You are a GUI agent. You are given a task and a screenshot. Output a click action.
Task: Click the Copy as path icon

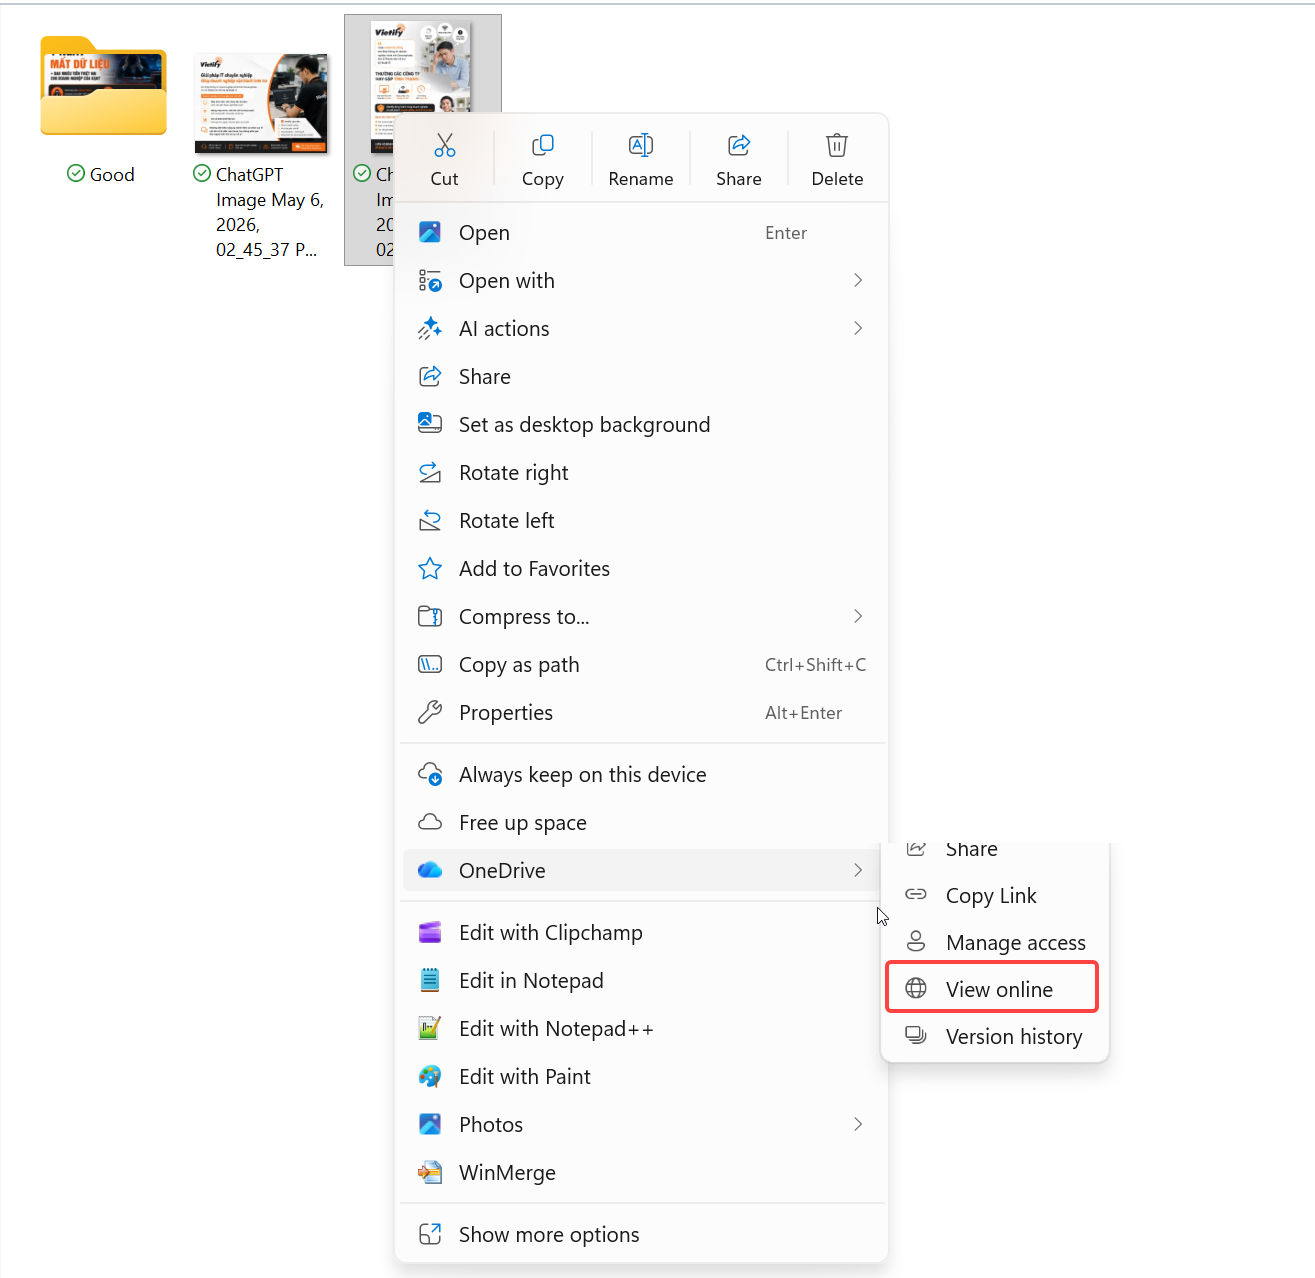pos(430,664)
